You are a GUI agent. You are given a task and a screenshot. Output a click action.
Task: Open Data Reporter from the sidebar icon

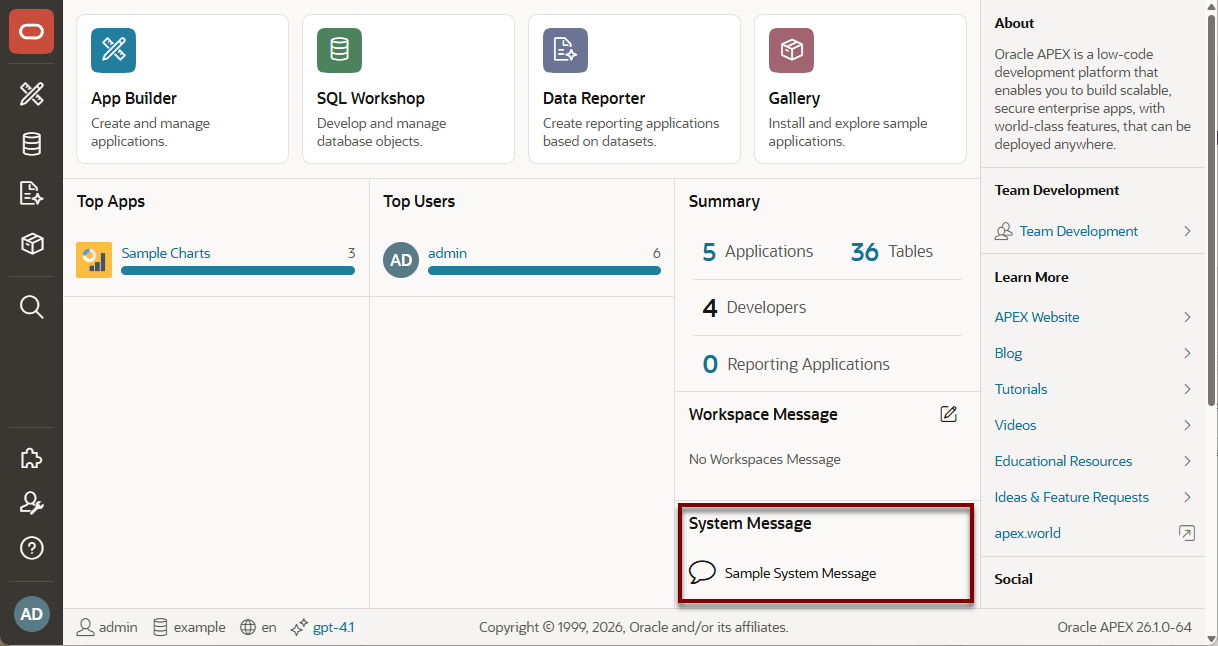point(31,193)
